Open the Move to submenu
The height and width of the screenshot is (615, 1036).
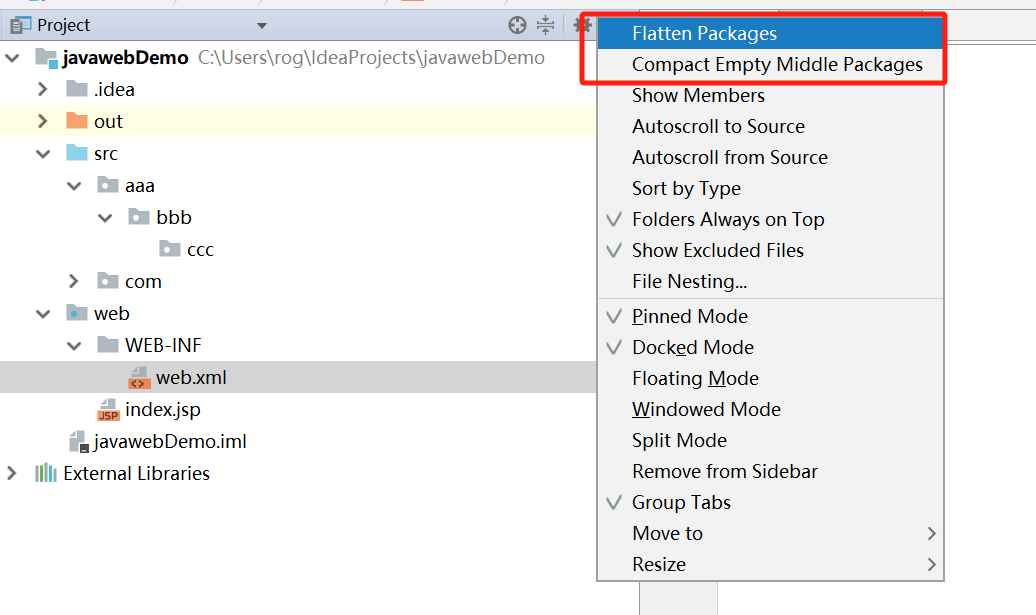pos(667,533)
